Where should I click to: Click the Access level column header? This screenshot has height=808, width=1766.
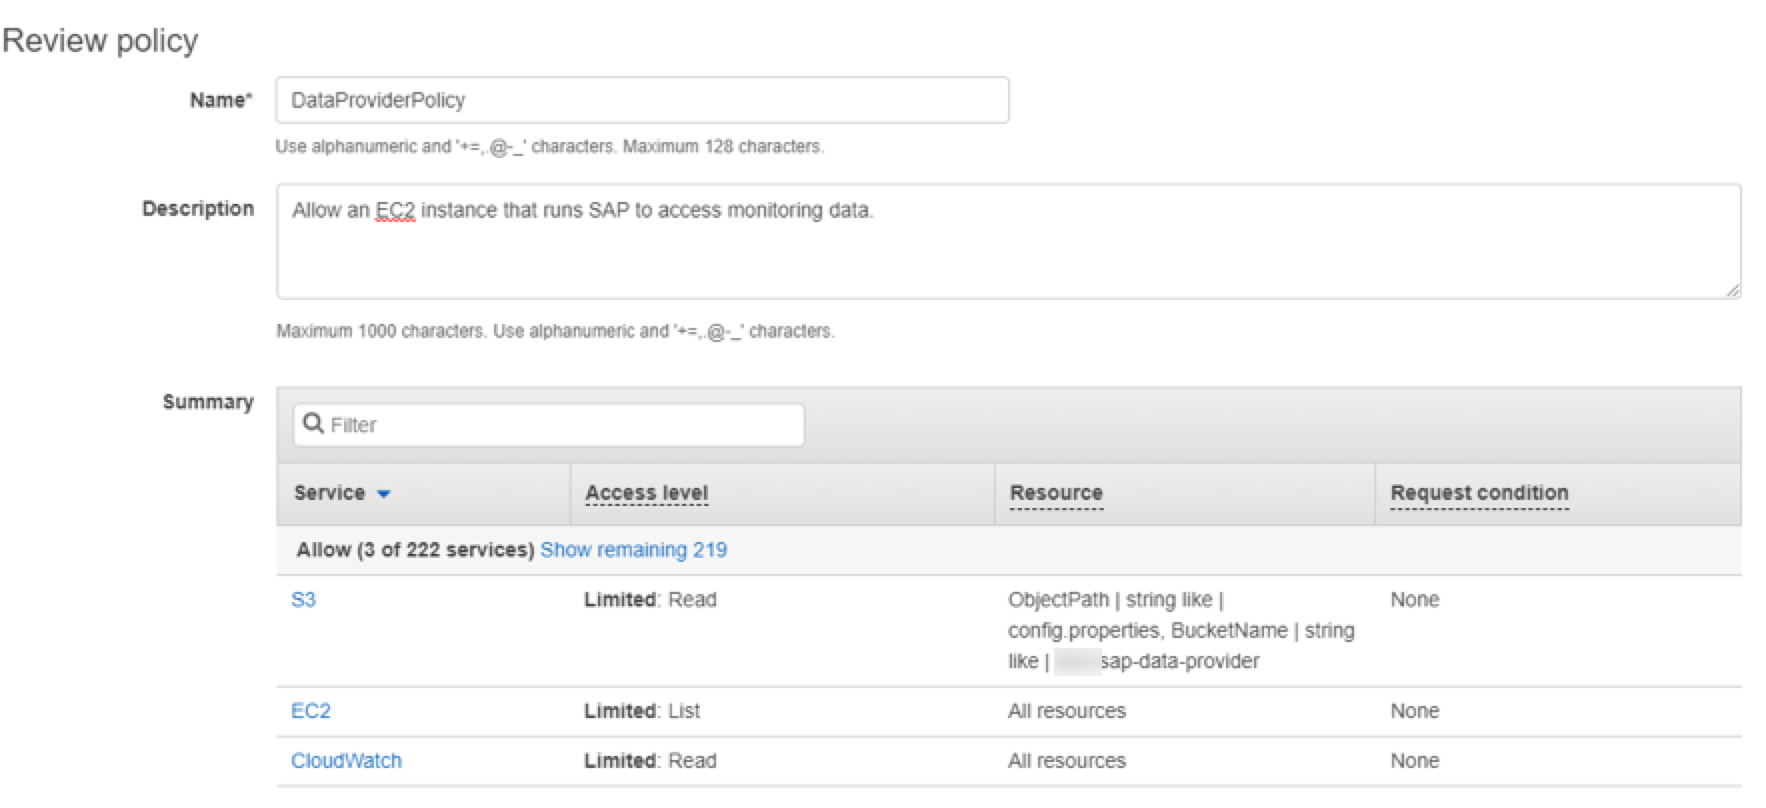point(646,493)
